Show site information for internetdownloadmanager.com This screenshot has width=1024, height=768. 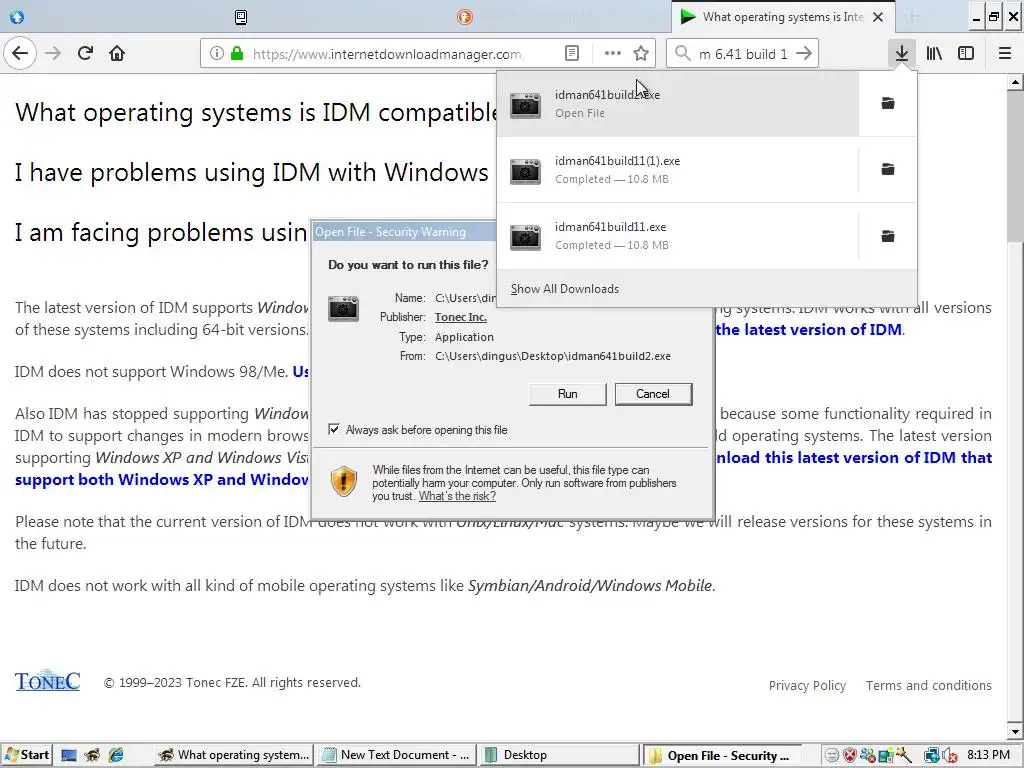click(216, 54)
